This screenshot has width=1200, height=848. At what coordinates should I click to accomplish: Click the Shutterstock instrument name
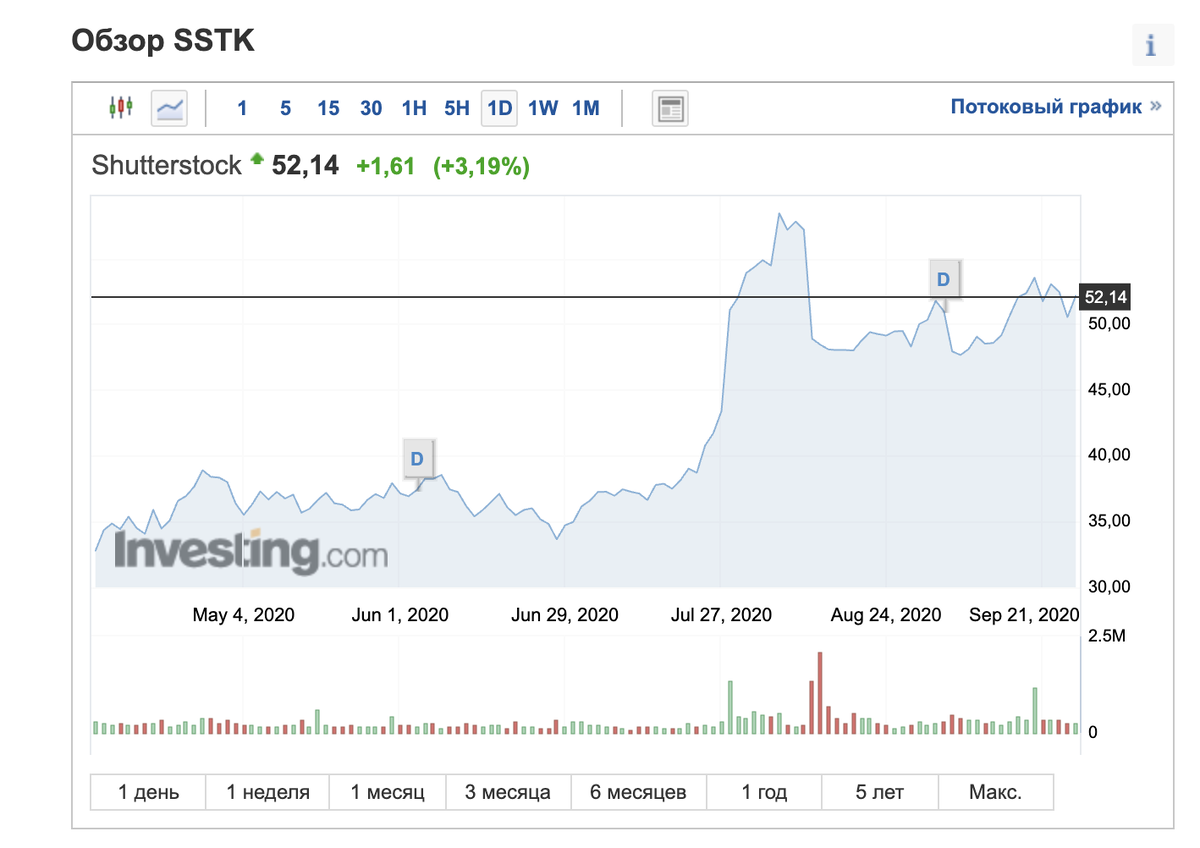tap(167, 165)
